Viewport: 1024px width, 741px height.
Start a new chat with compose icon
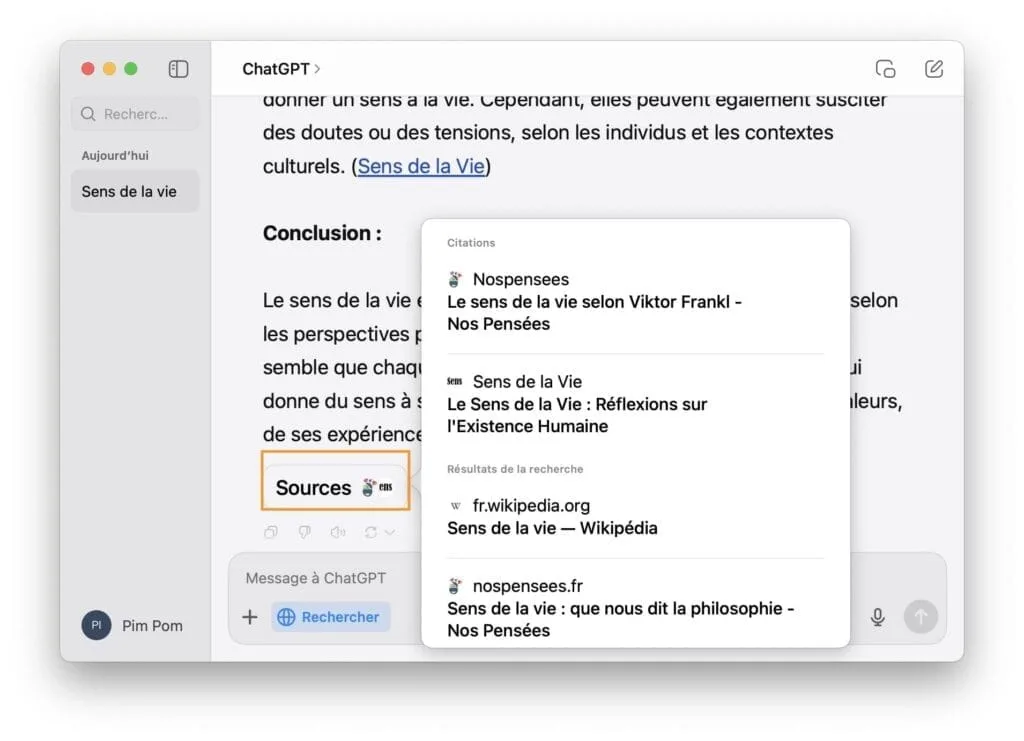click(x=934, y=69)
